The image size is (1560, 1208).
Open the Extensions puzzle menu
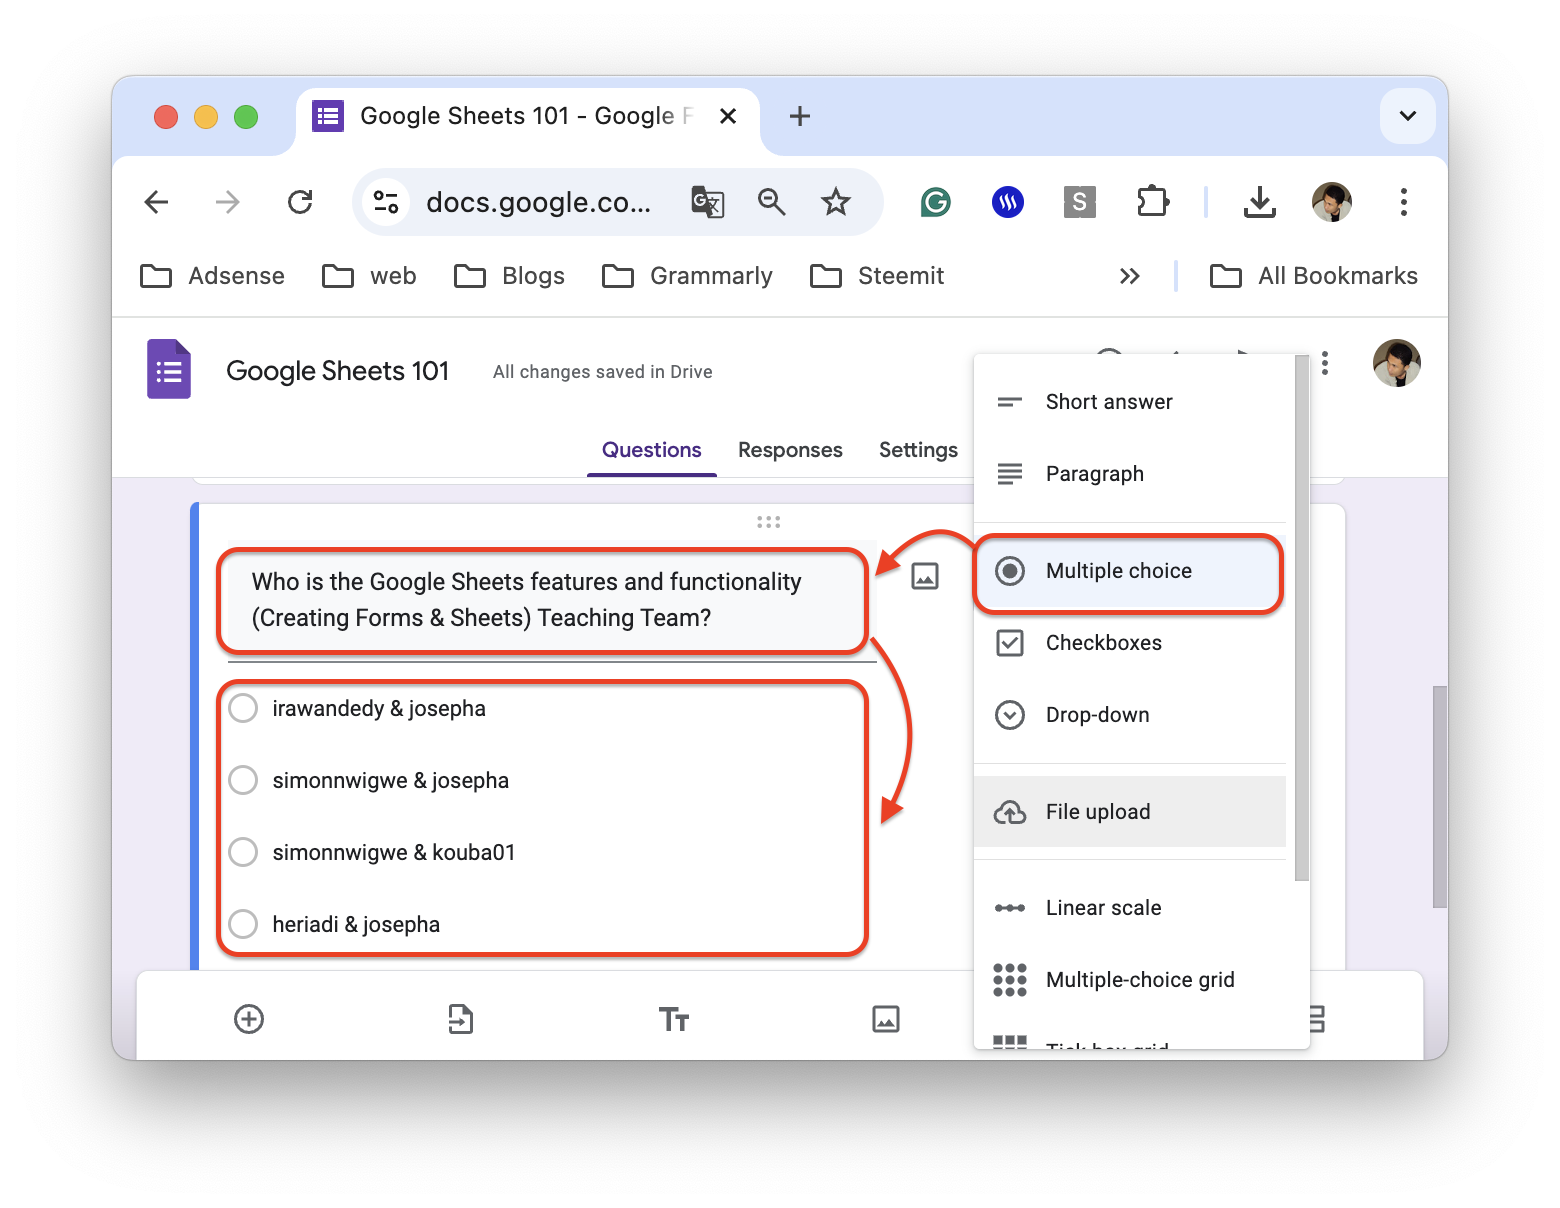1153,202
